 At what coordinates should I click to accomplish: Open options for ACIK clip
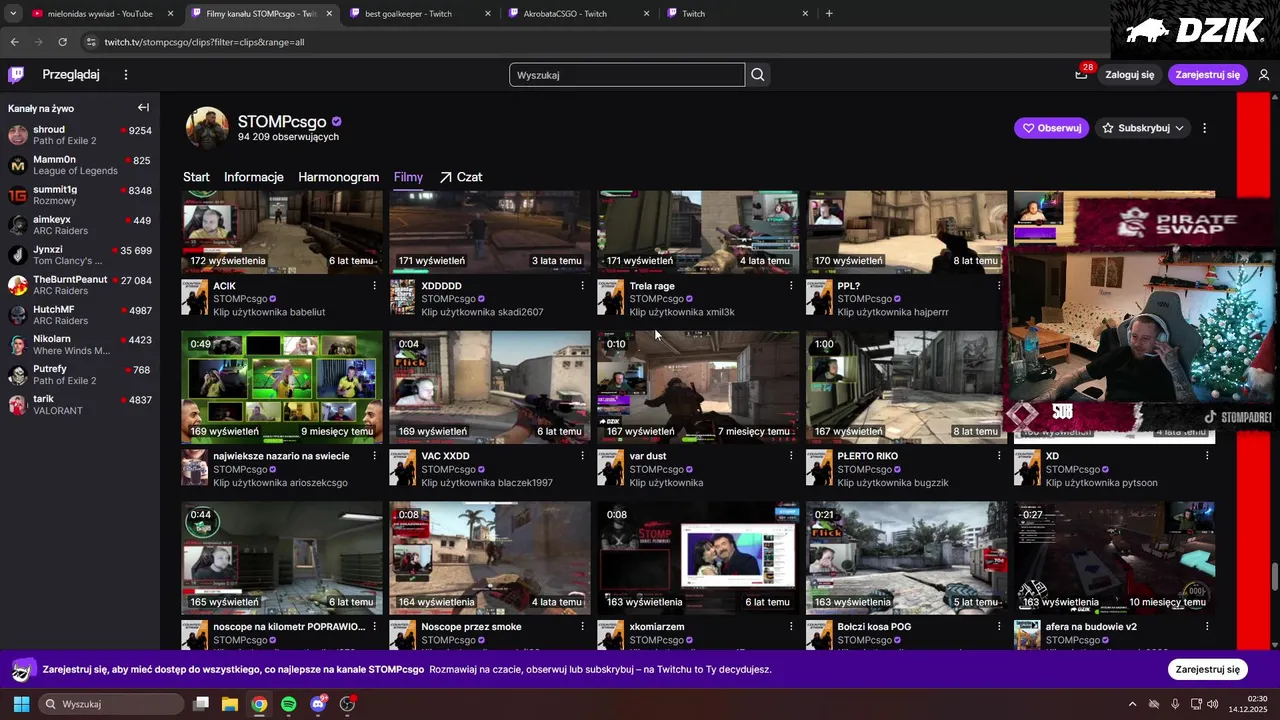click(x=375, y=286)
